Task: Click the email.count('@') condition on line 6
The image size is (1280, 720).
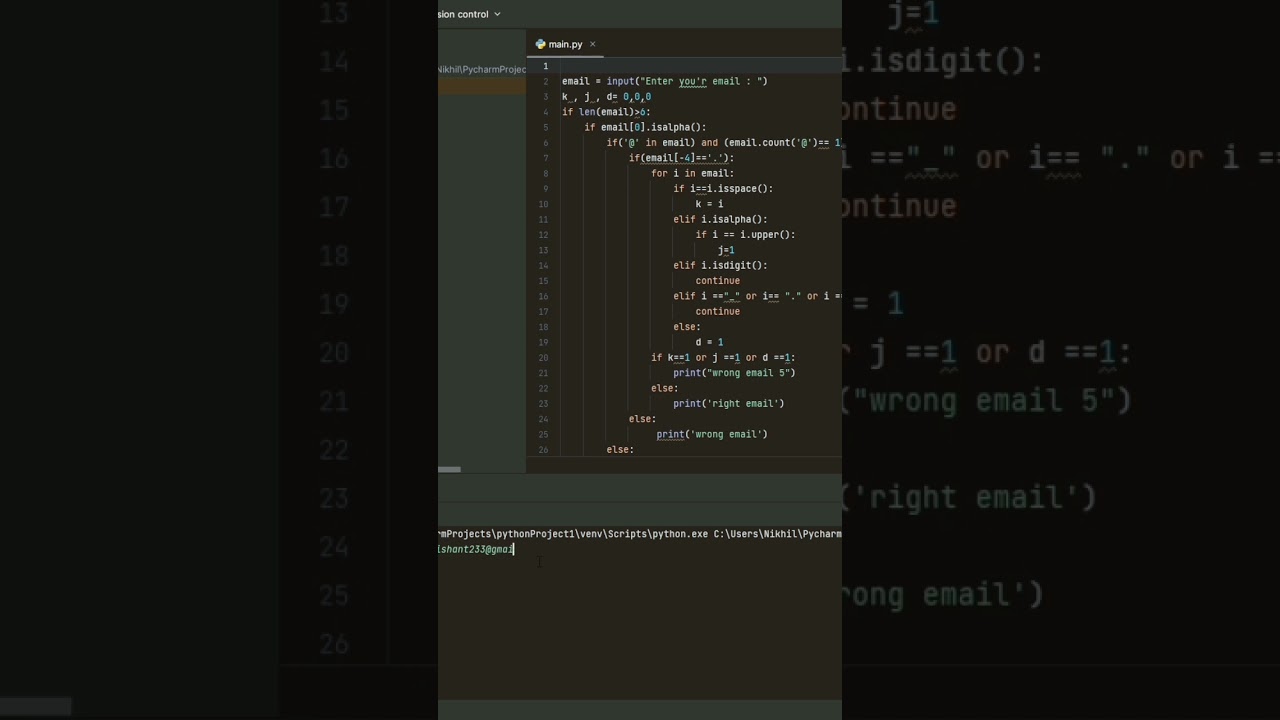Action: (x=783, y=143)
